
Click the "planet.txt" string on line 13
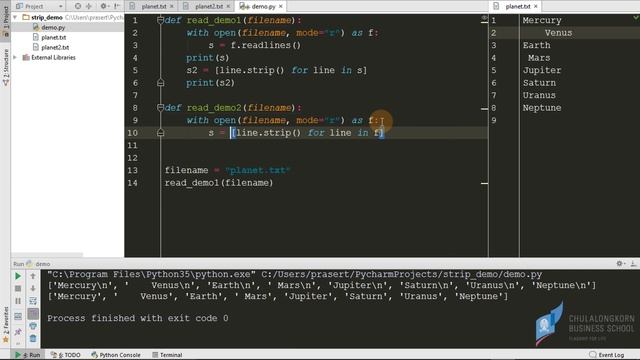[x=257, y=170]
